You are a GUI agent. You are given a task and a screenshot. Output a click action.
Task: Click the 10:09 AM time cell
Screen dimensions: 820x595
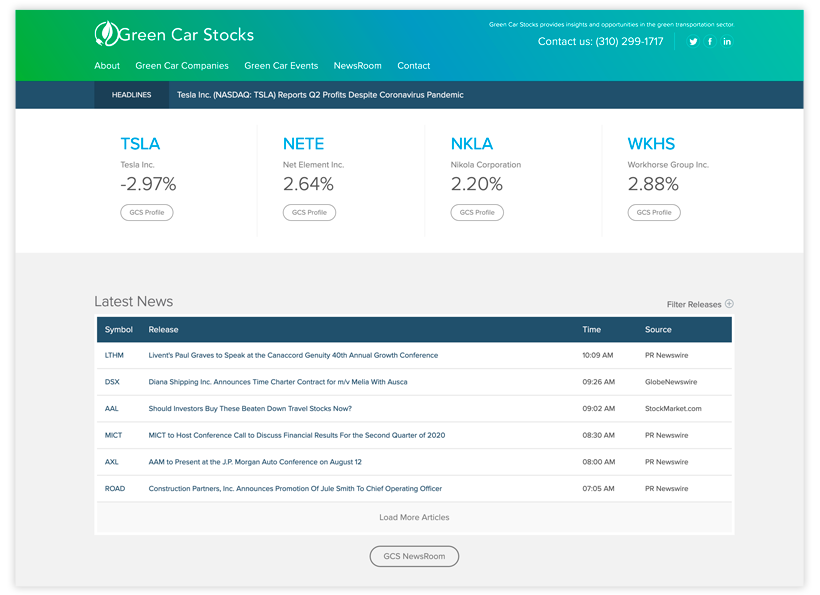(598, 355)
